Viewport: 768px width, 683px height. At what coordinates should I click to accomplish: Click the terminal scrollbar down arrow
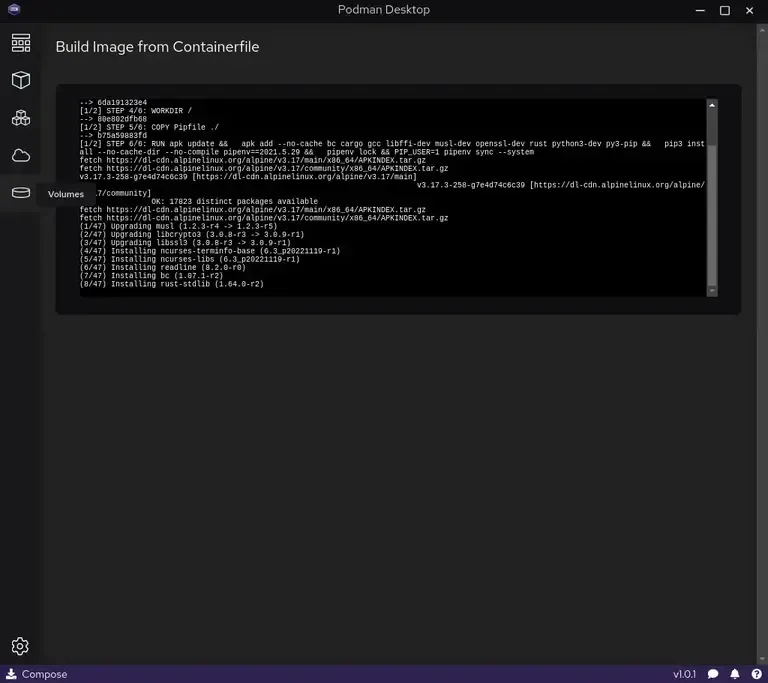tap(712, 291)
